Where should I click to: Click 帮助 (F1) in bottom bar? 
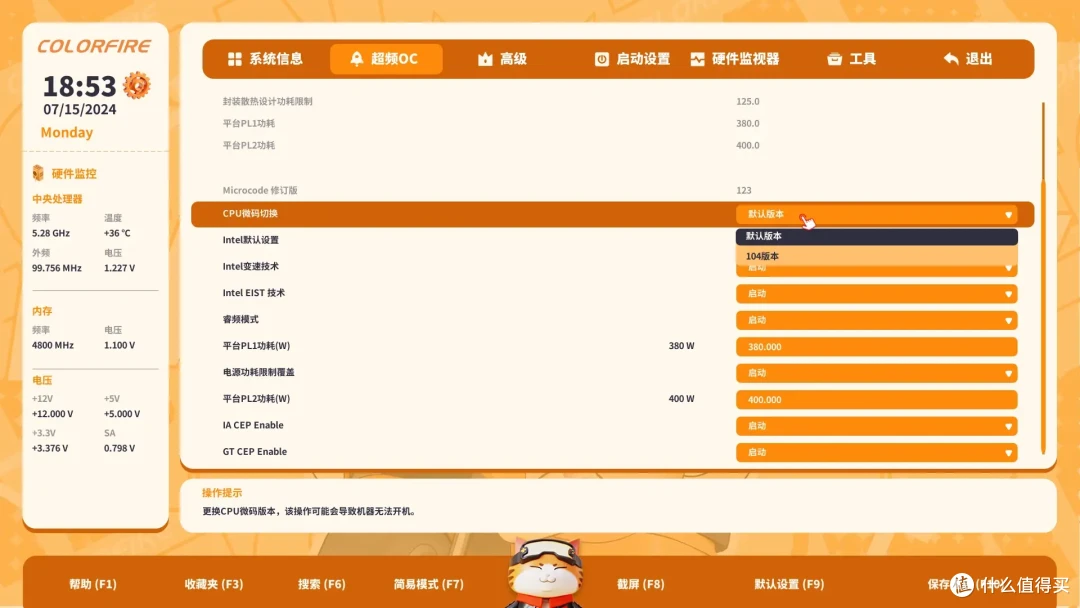click(x=93, y=584)
